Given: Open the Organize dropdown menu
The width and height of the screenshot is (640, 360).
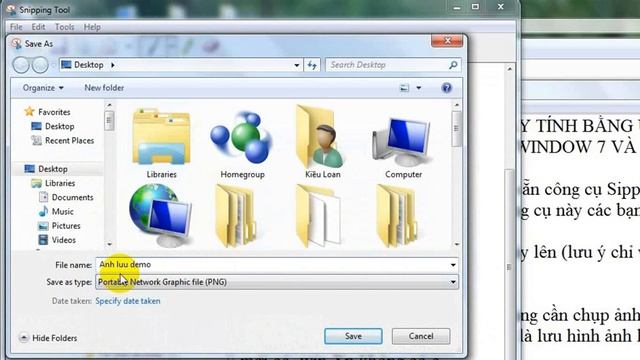Looking at the screenshot, I should tap(43, 88).
